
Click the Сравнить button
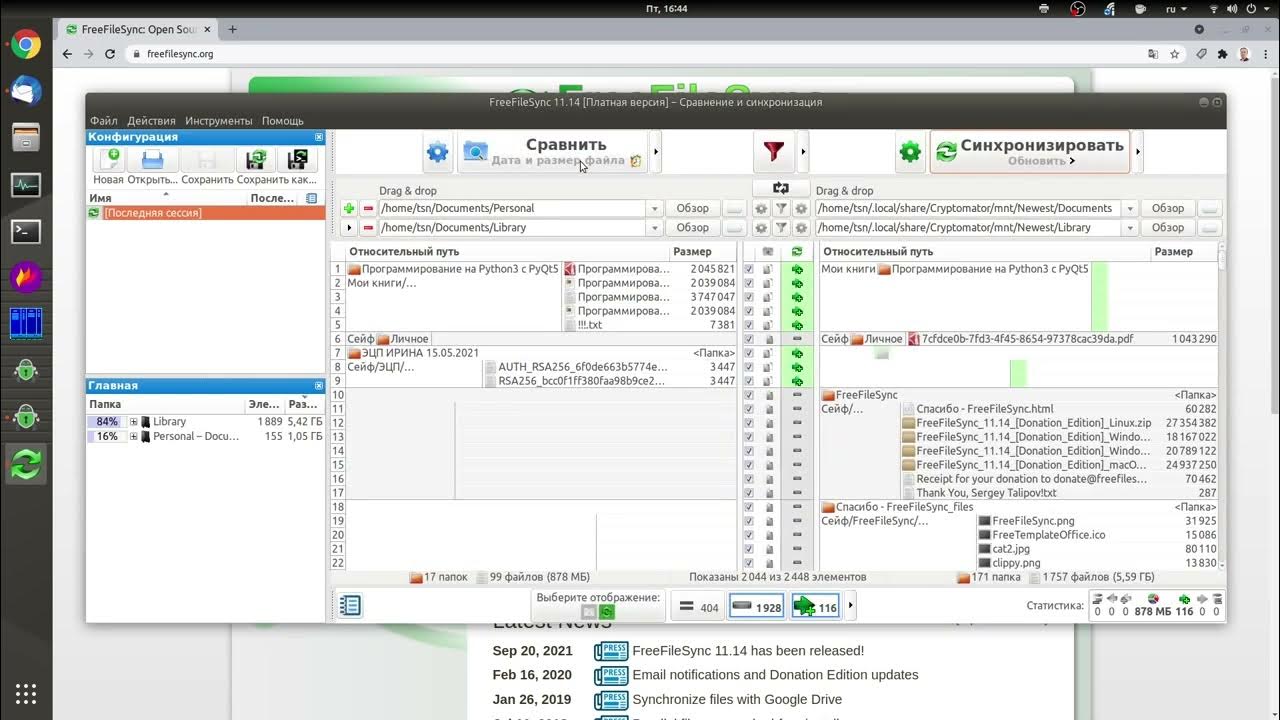pos(553,152)
